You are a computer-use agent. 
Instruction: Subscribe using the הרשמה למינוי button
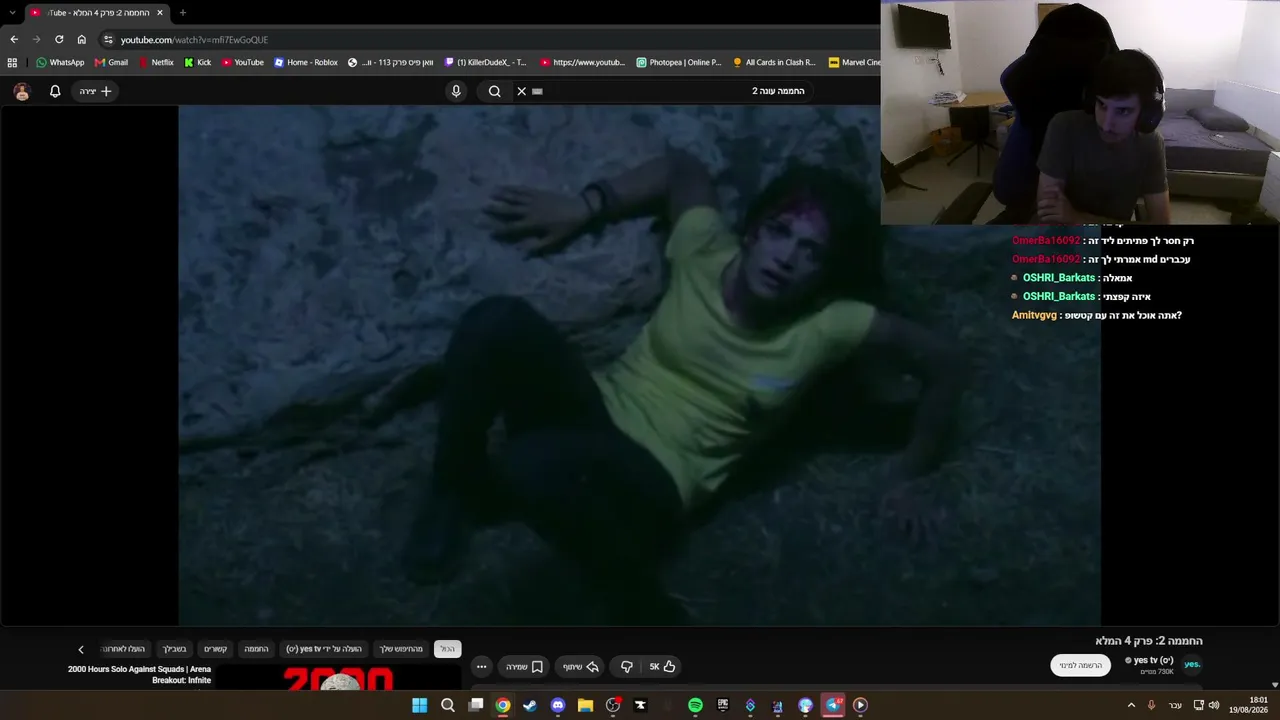click(1081, 665)
